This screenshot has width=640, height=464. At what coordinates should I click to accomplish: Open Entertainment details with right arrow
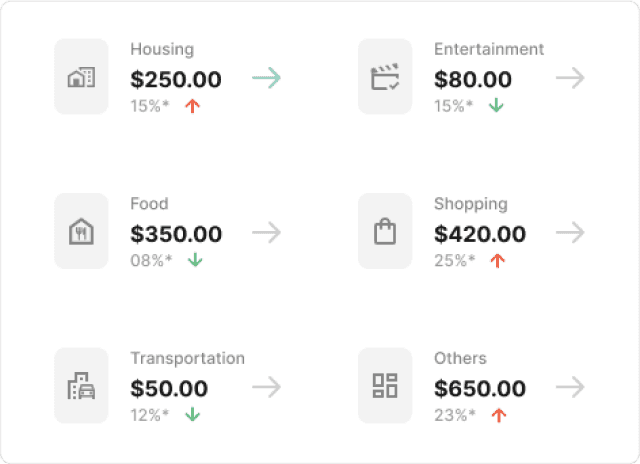coord(570,78)
